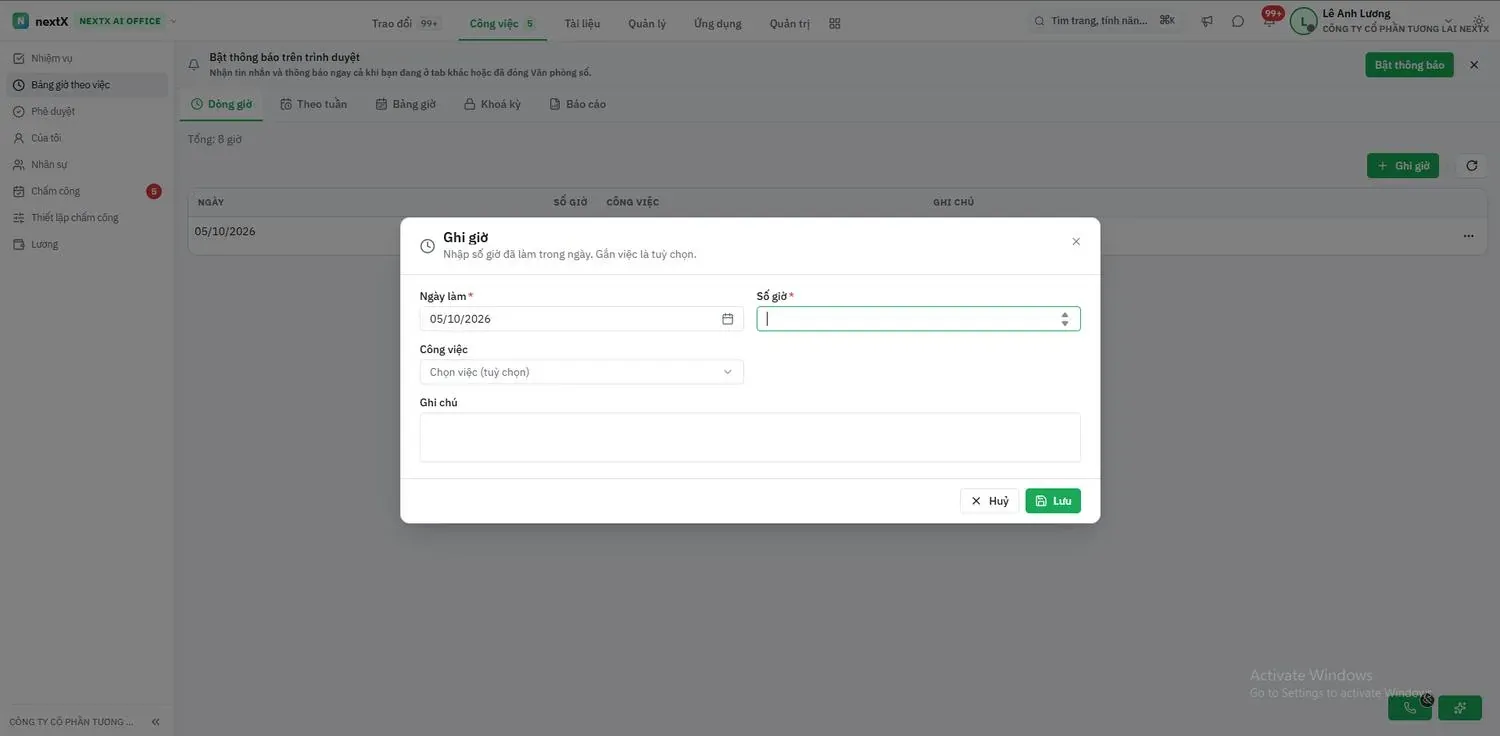The height and width of the screenshot is (736, 1500).
Task: Open the three-dot menu on 05/10/2026 row
Action: [1468, 236]
